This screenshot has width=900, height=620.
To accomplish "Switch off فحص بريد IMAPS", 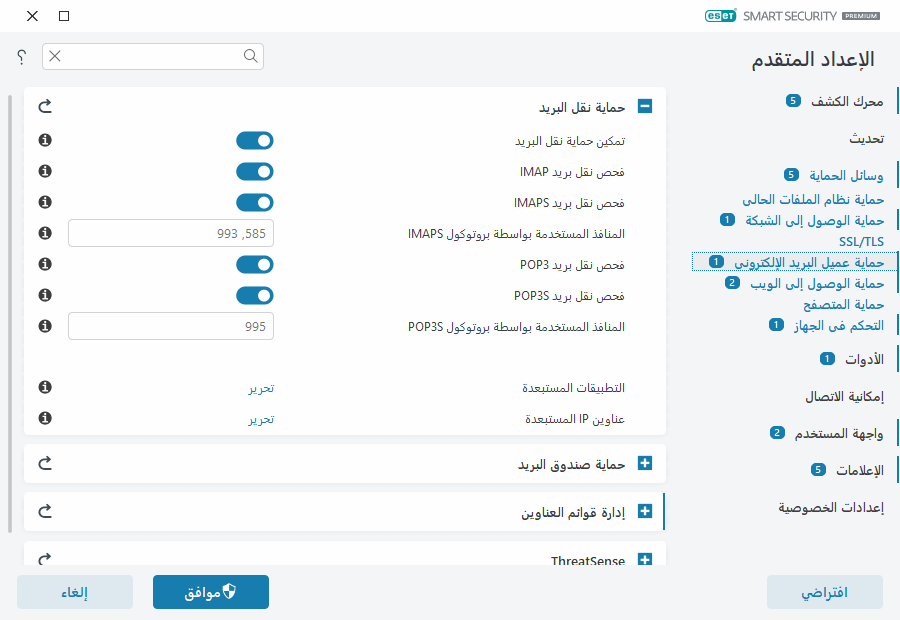I will (x=255, y=202).
